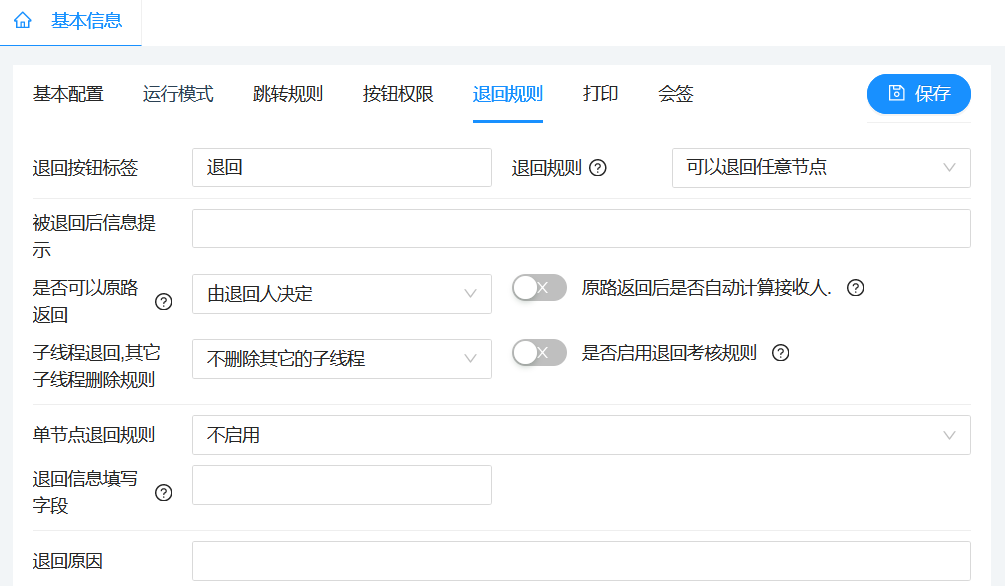
Task: Click help icon beside 退回信息填写字段
Action: 164,492
